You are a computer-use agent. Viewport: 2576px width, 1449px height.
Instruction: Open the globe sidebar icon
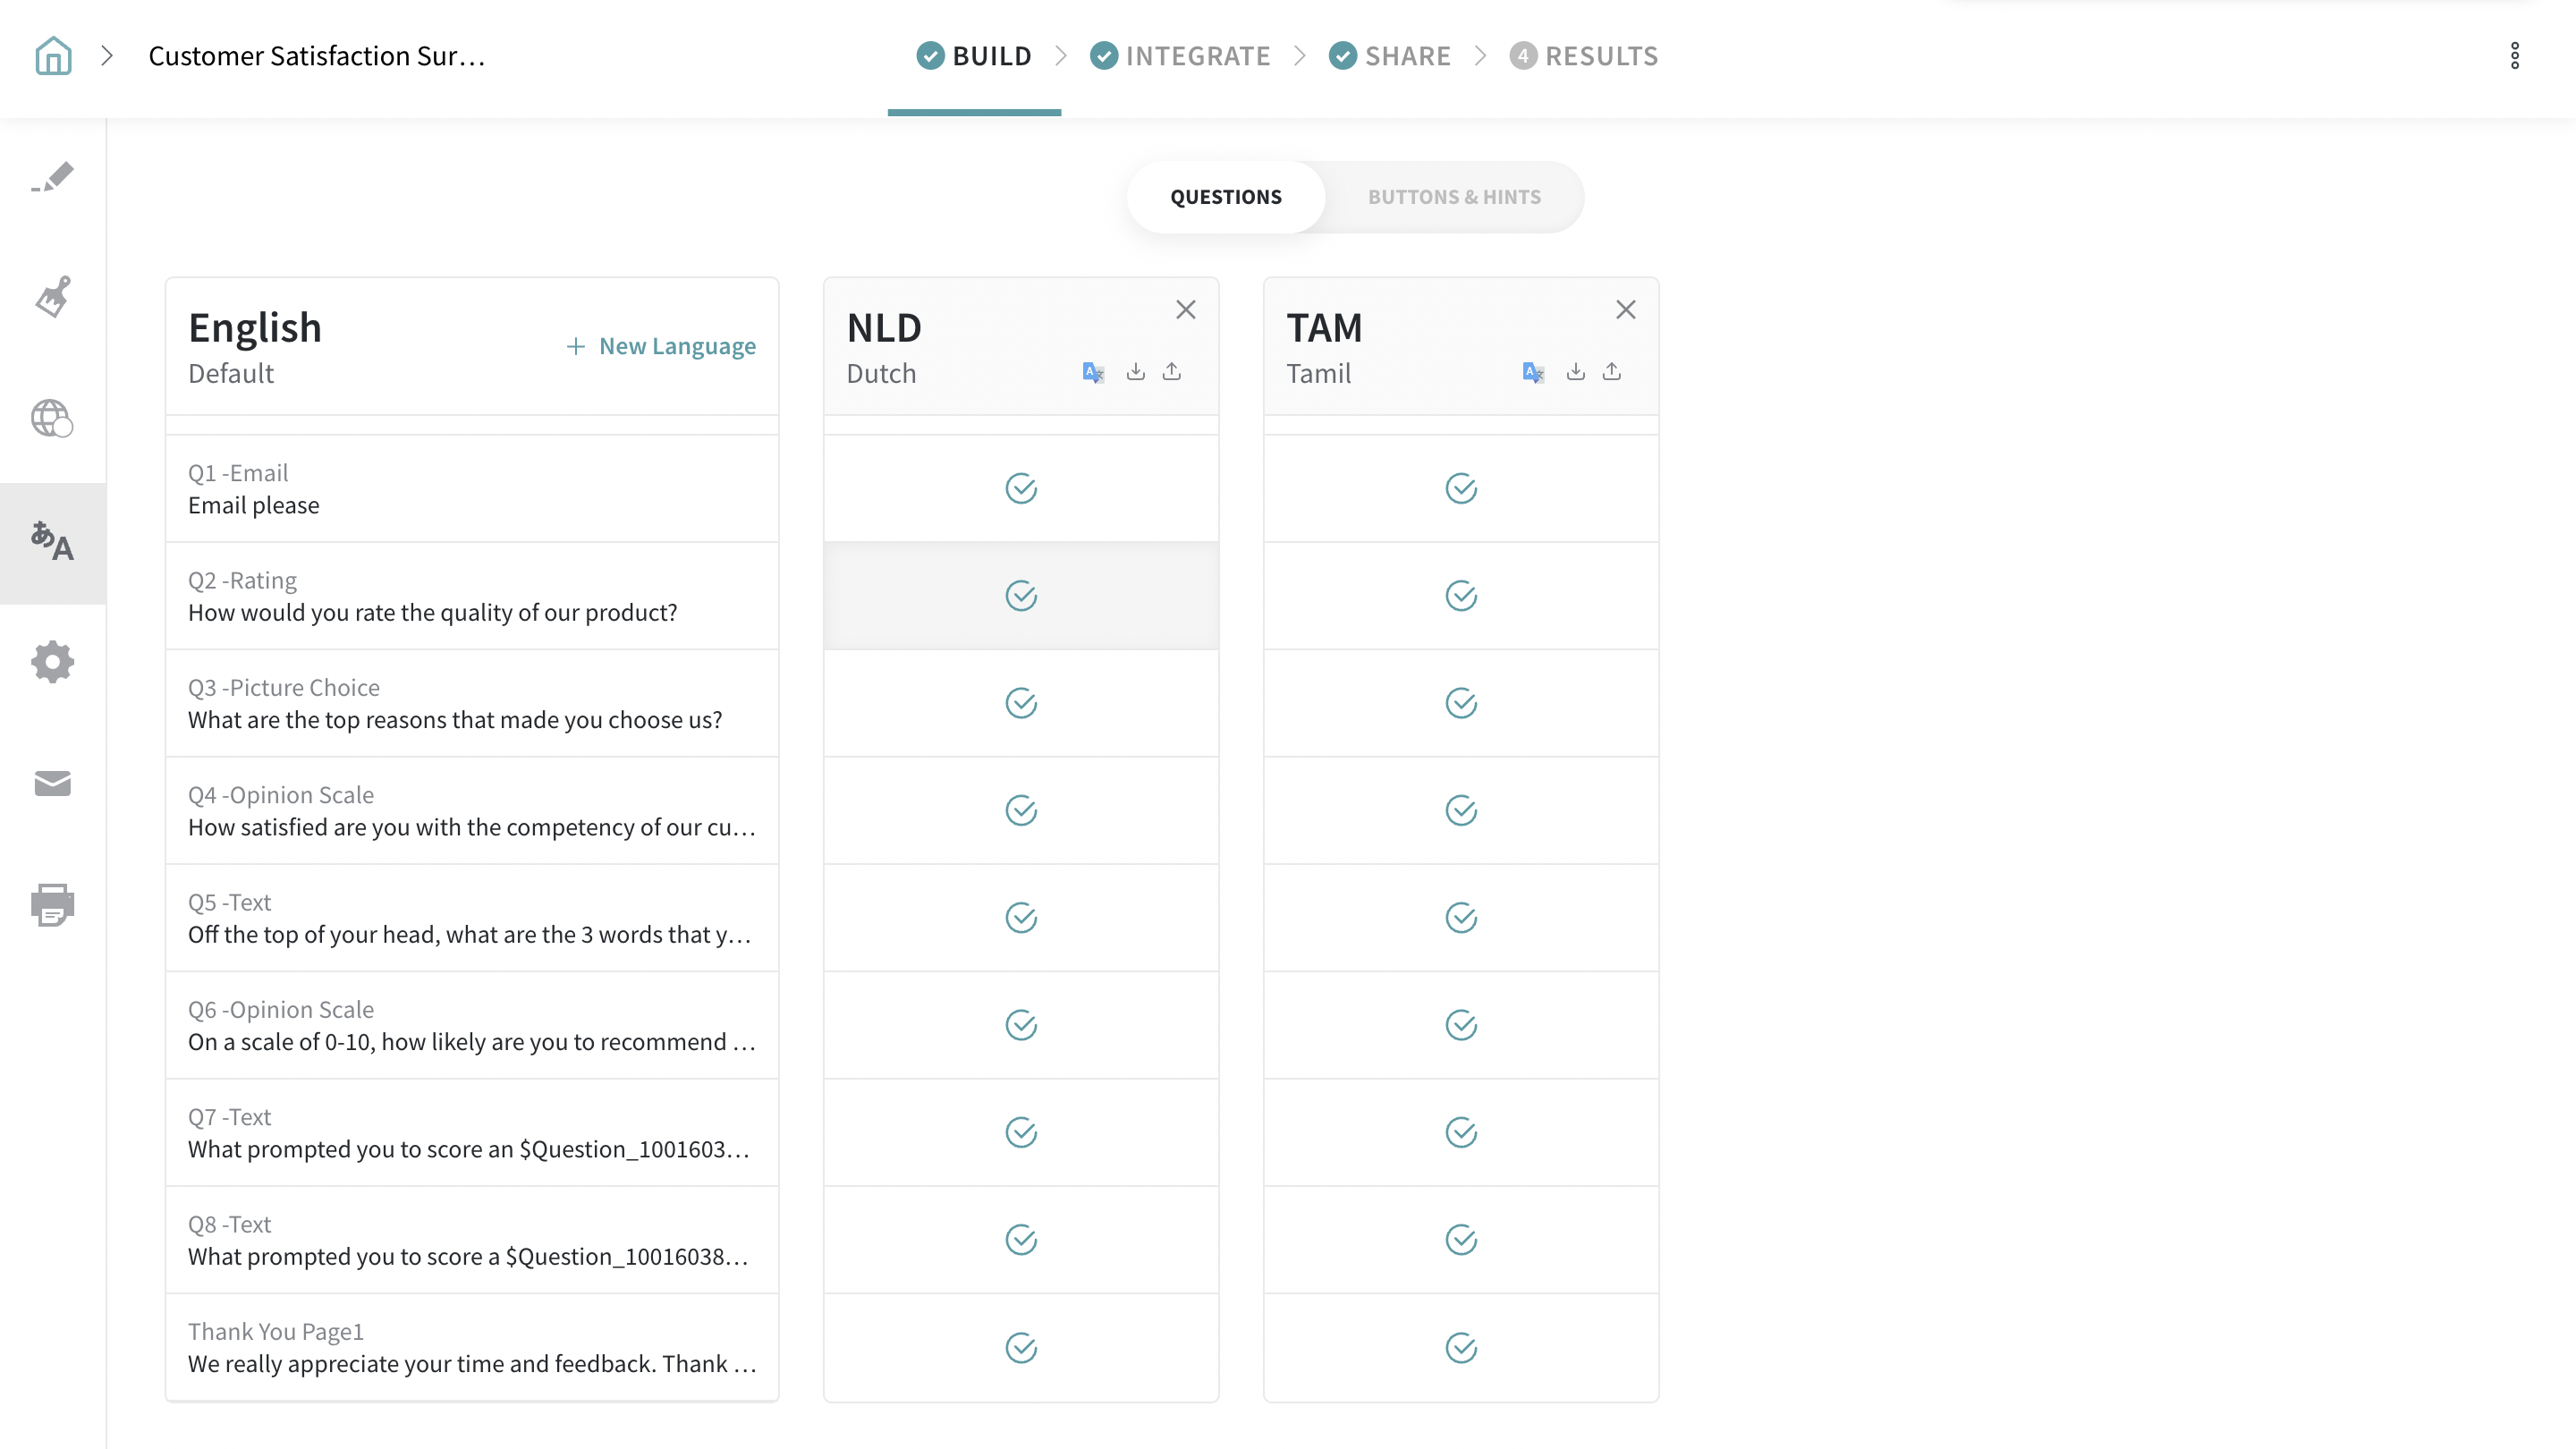click(52, 418)
